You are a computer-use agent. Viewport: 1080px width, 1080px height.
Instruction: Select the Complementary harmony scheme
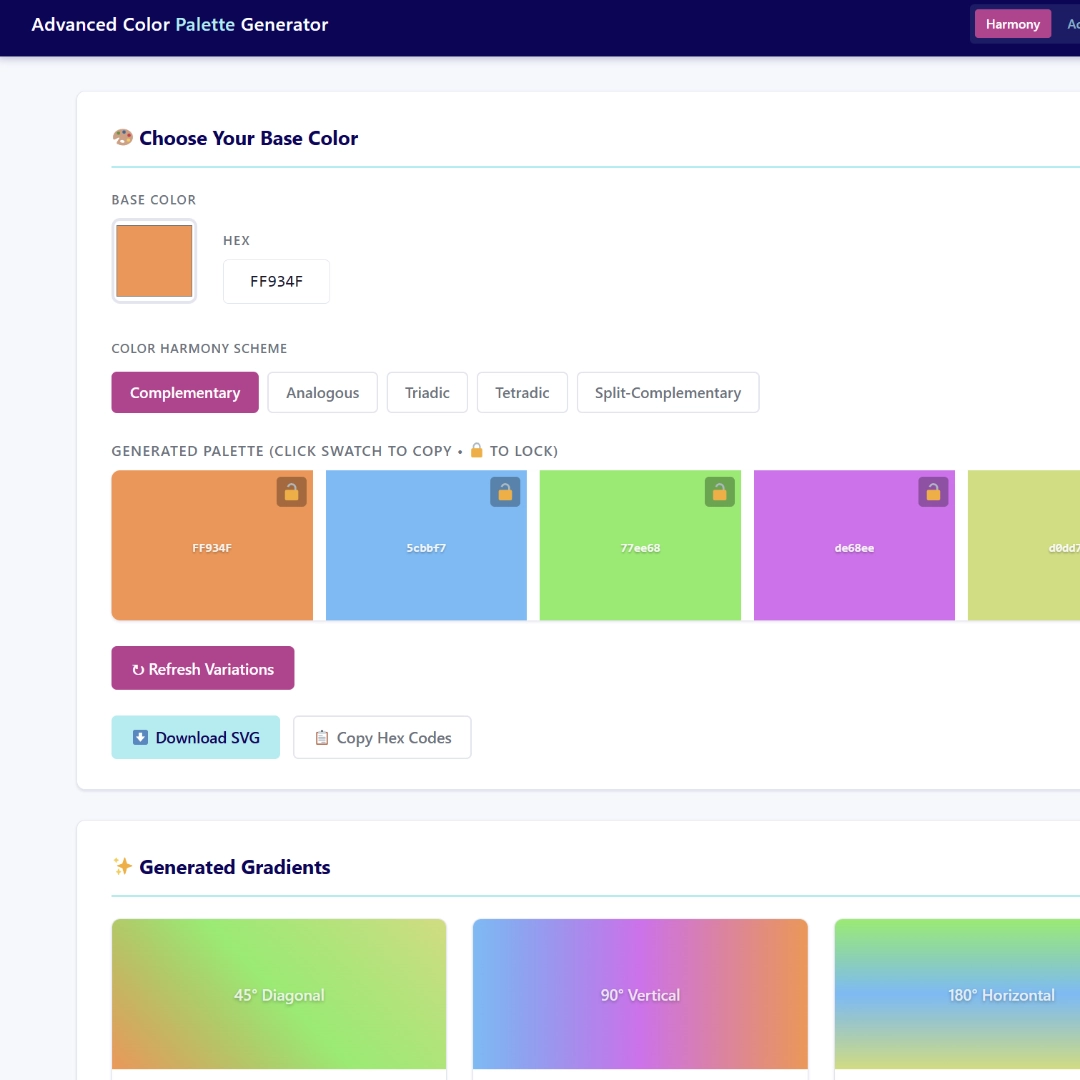[x=185, y=393]
